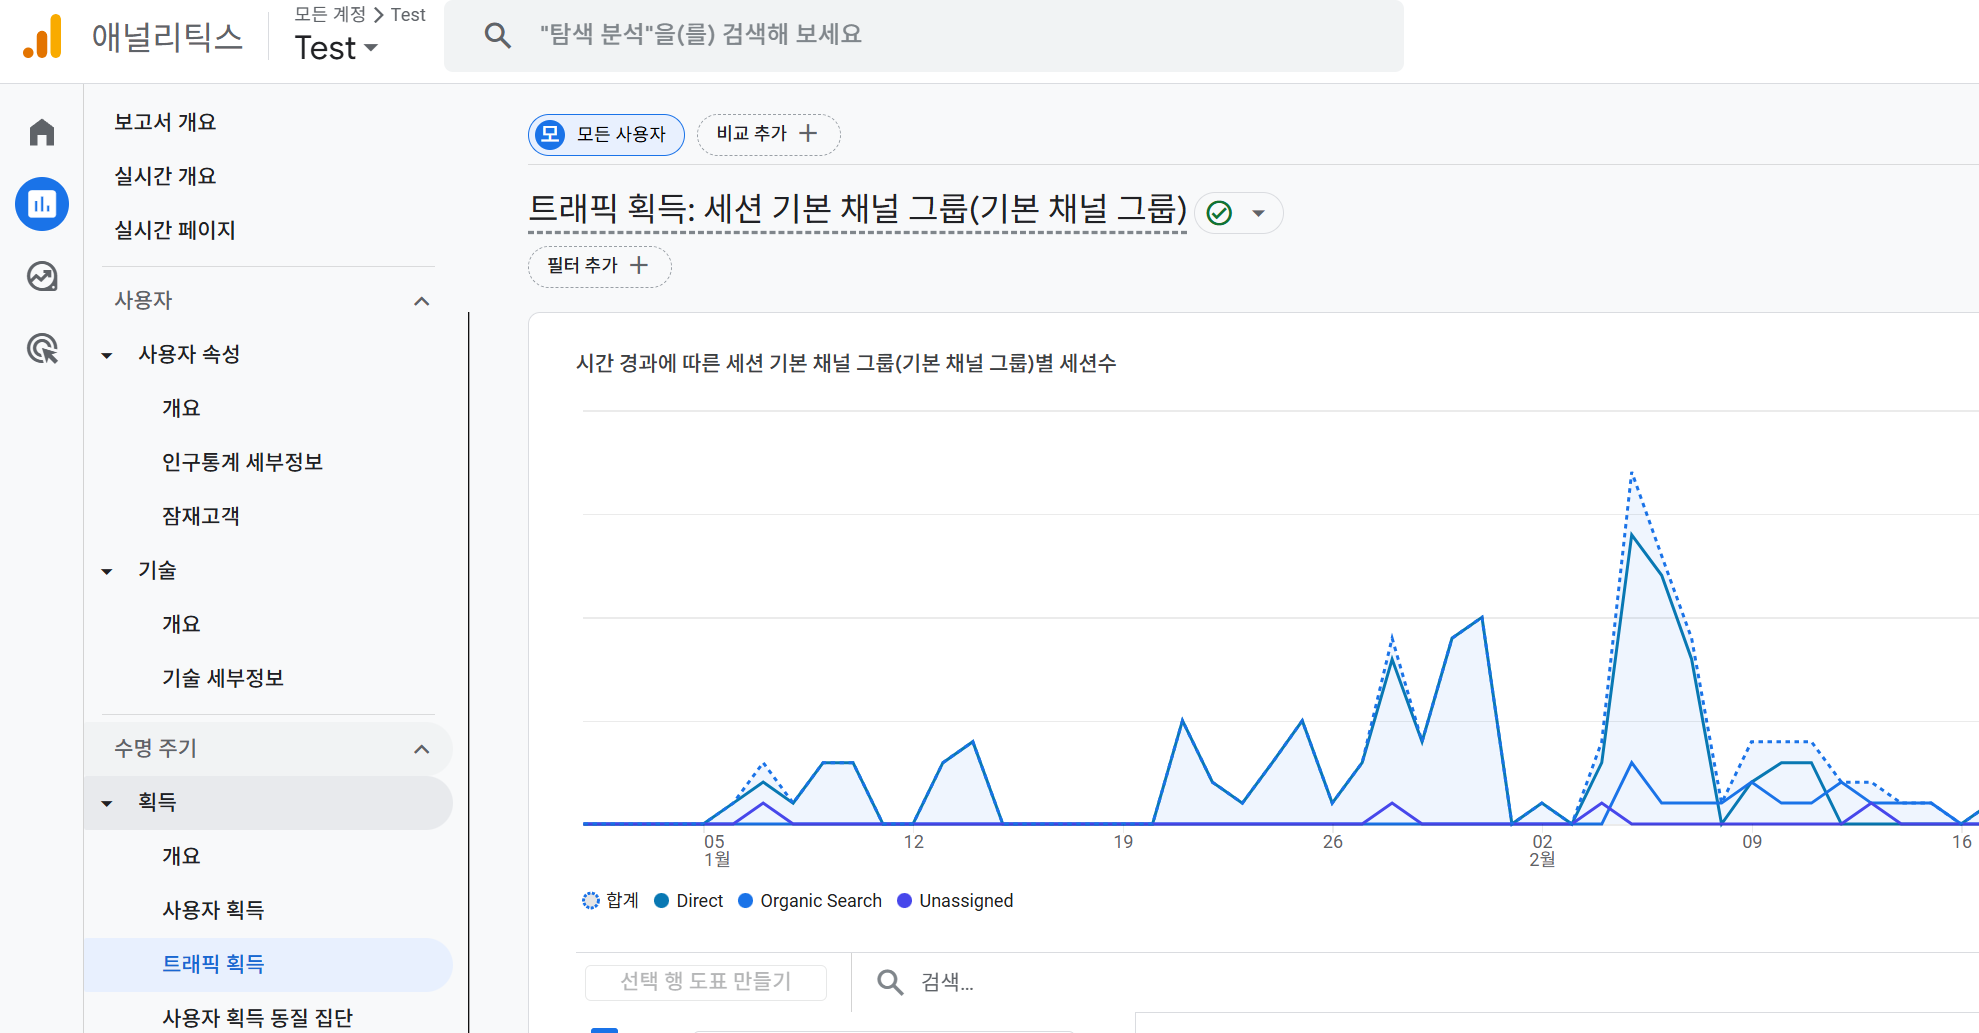Open 개요 under 기술
1979x1033 pixels.
point(181,624)
